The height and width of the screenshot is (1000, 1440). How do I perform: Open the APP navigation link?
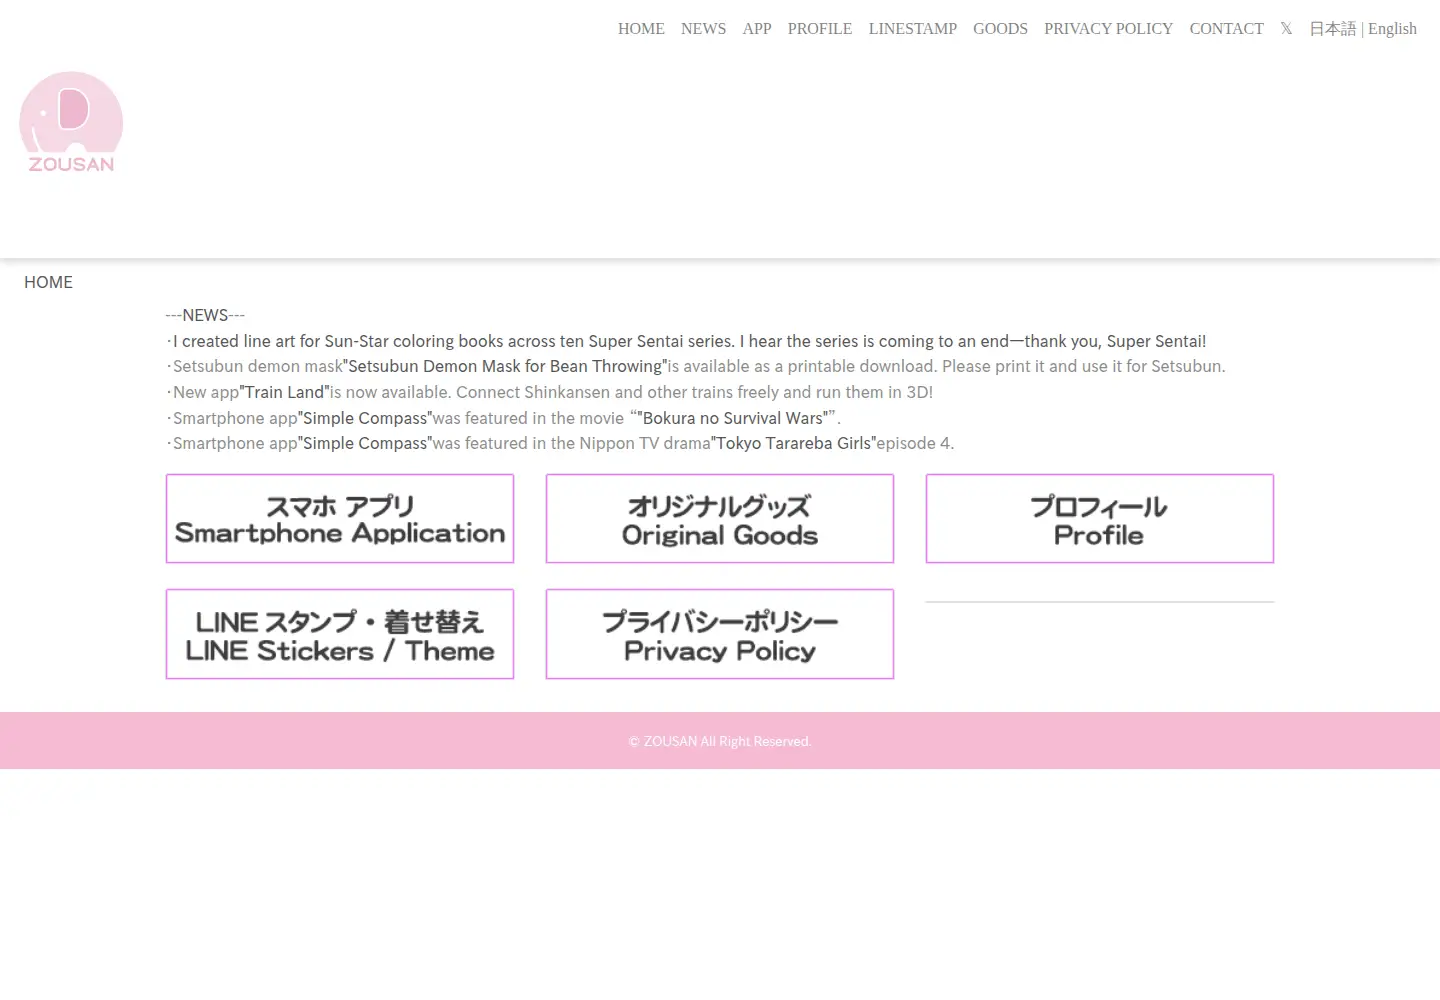tap(757, 29)
